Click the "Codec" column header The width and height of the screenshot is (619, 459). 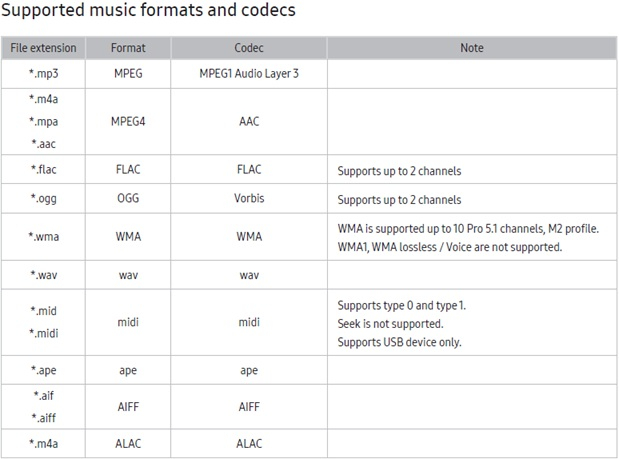point(249,48)
